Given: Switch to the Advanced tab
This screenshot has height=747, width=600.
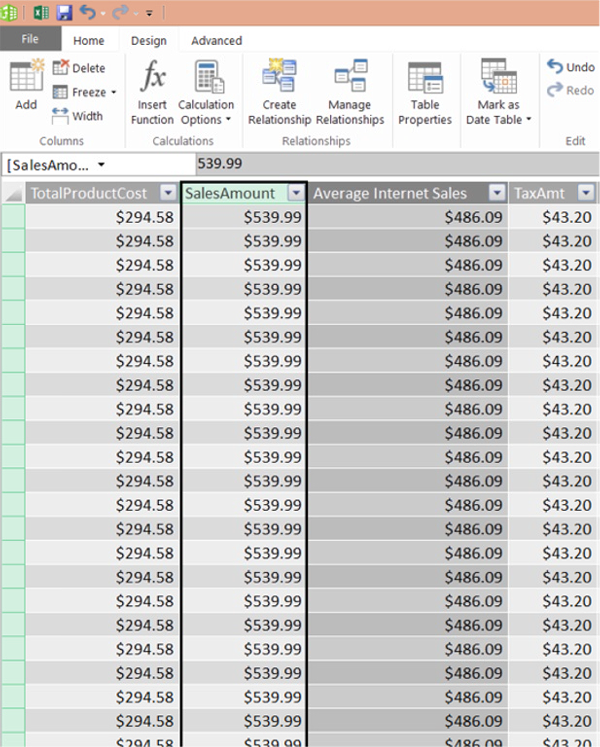Looking at the screenshot, I should coord(217,40).
